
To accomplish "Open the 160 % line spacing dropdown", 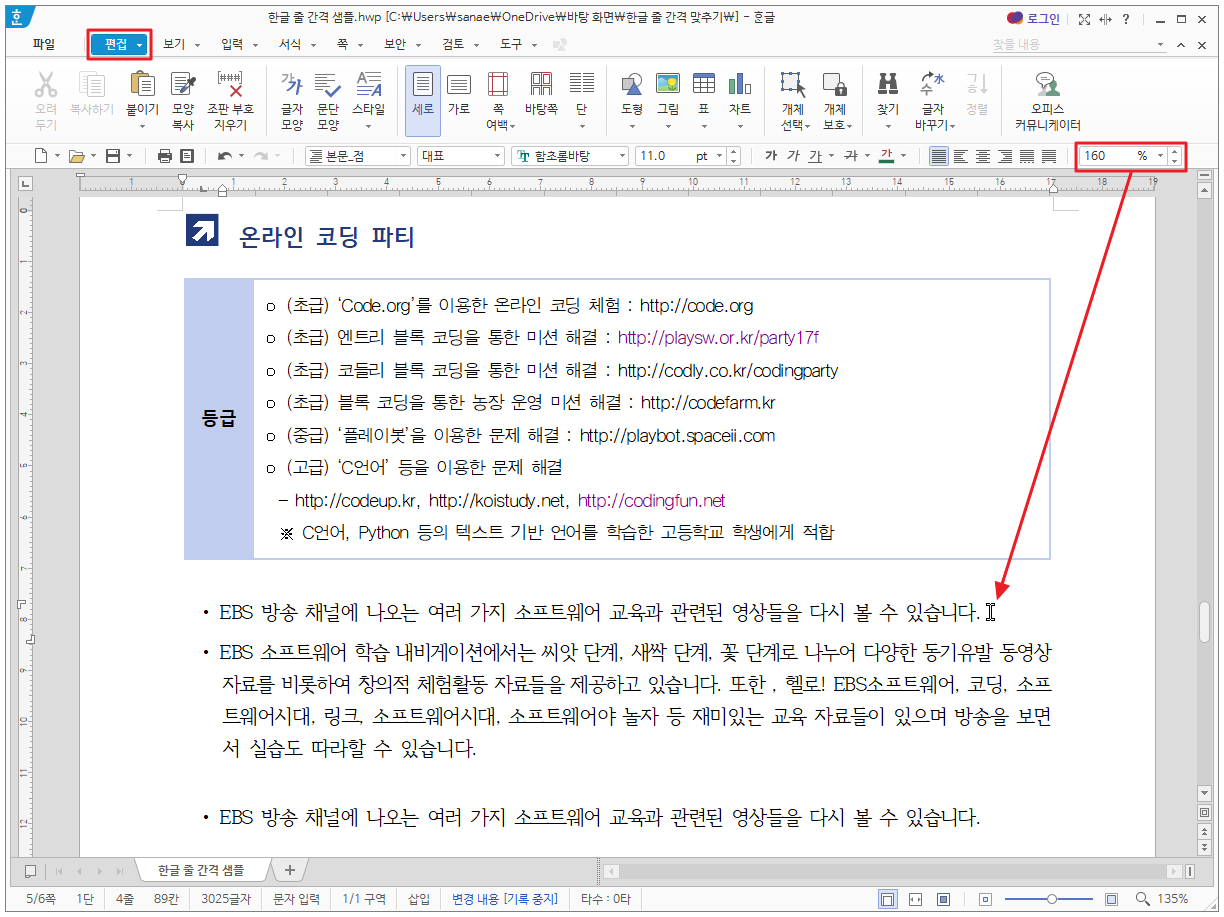I will tap(1160, 156).
